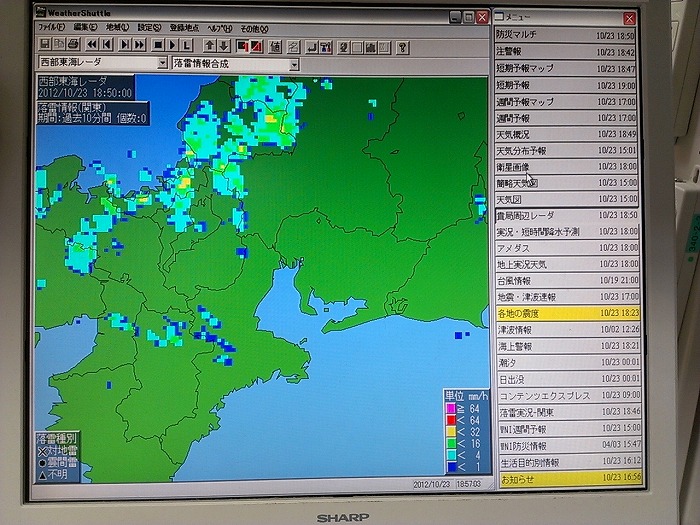The image size is (700, 525).
Task: Open the 落雷情報合成 layer dropdown
Action: tap(294, 64)
